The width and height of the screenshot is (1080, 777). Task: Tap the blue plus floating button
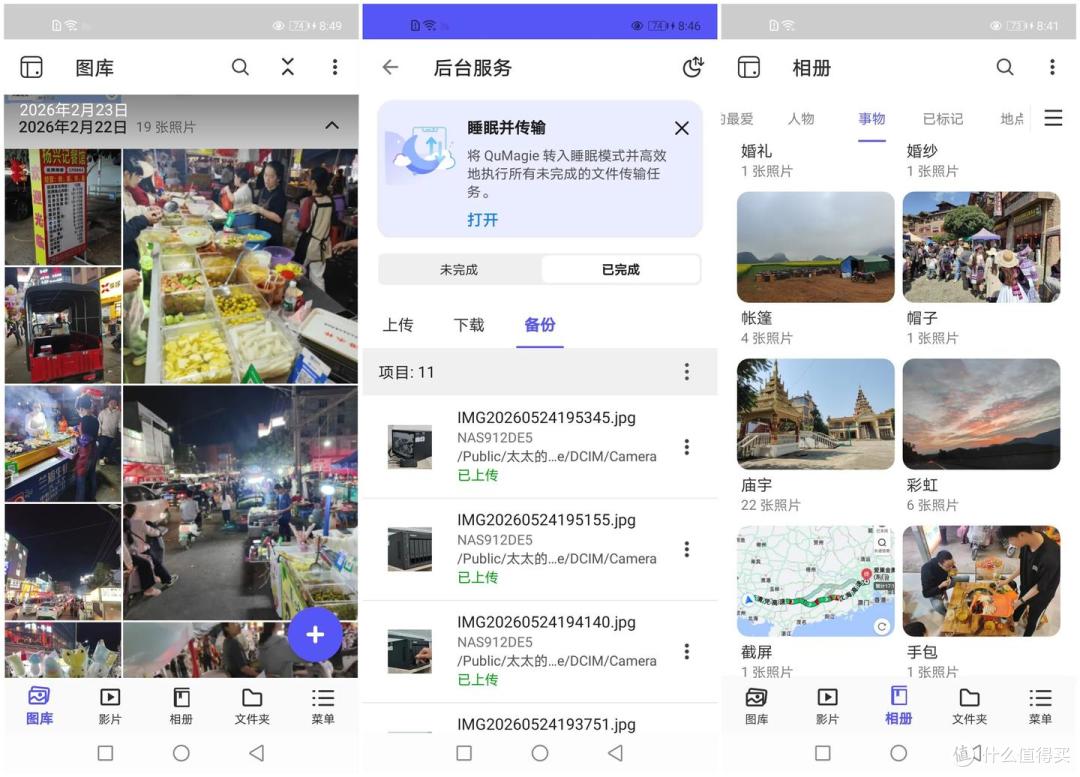pyautogui.click(x=315, y=634)
